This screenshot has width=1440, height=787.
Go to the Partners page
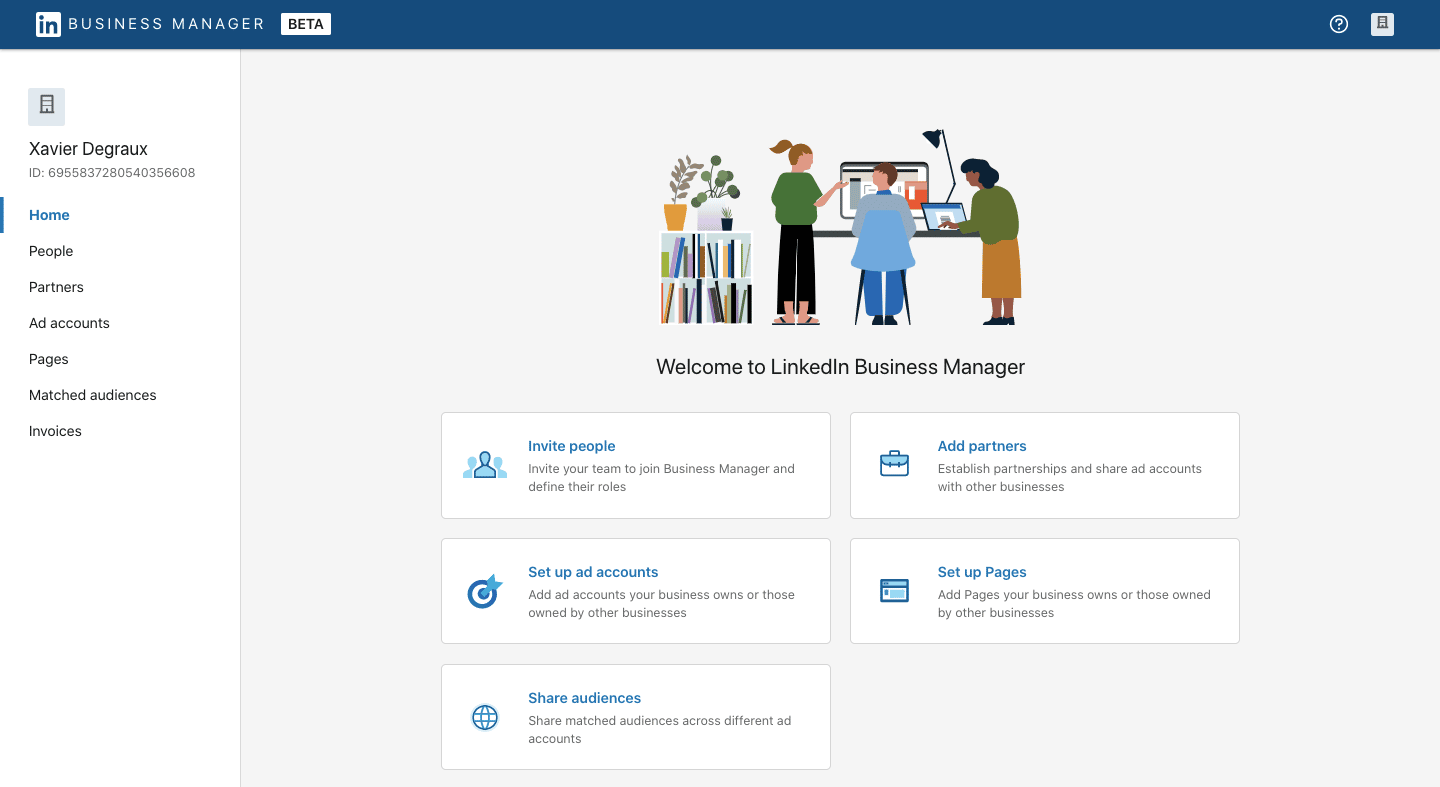(56, 287)
